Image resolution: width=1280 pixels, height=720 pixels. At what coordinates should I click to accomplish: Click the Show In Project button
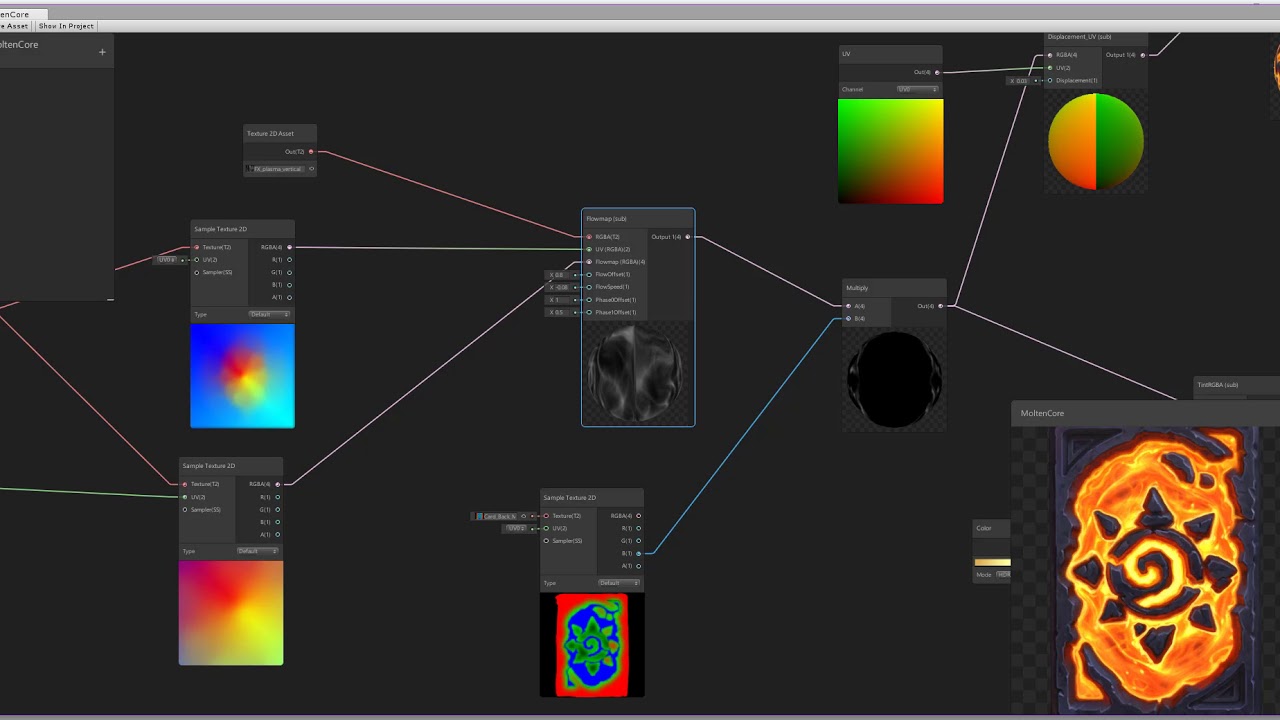tap(66, 26)
